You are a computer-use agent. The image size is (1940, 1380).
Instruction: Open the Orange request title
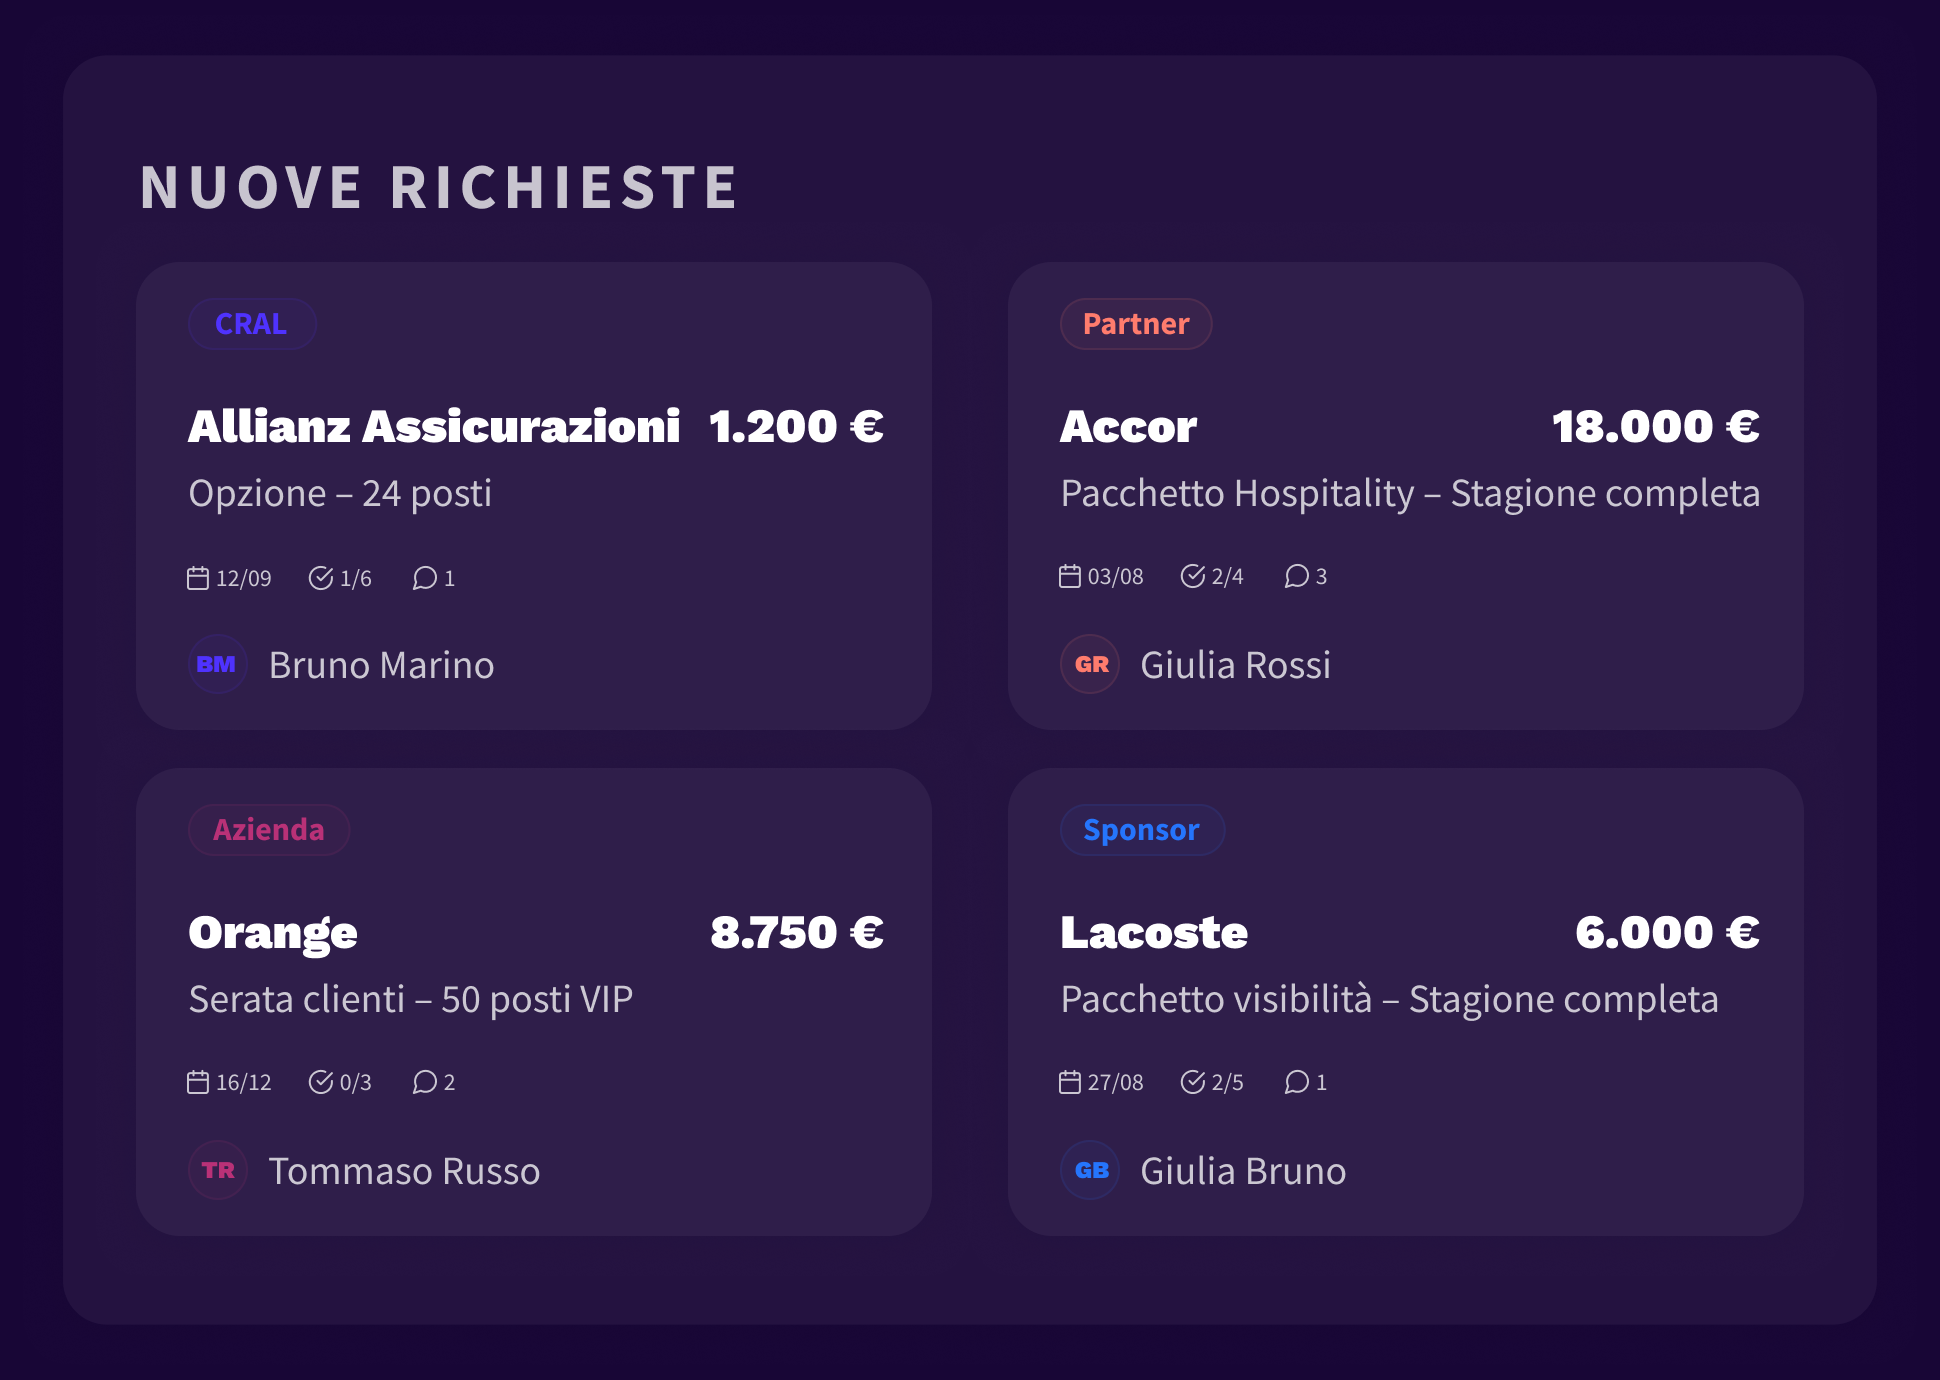273,933
